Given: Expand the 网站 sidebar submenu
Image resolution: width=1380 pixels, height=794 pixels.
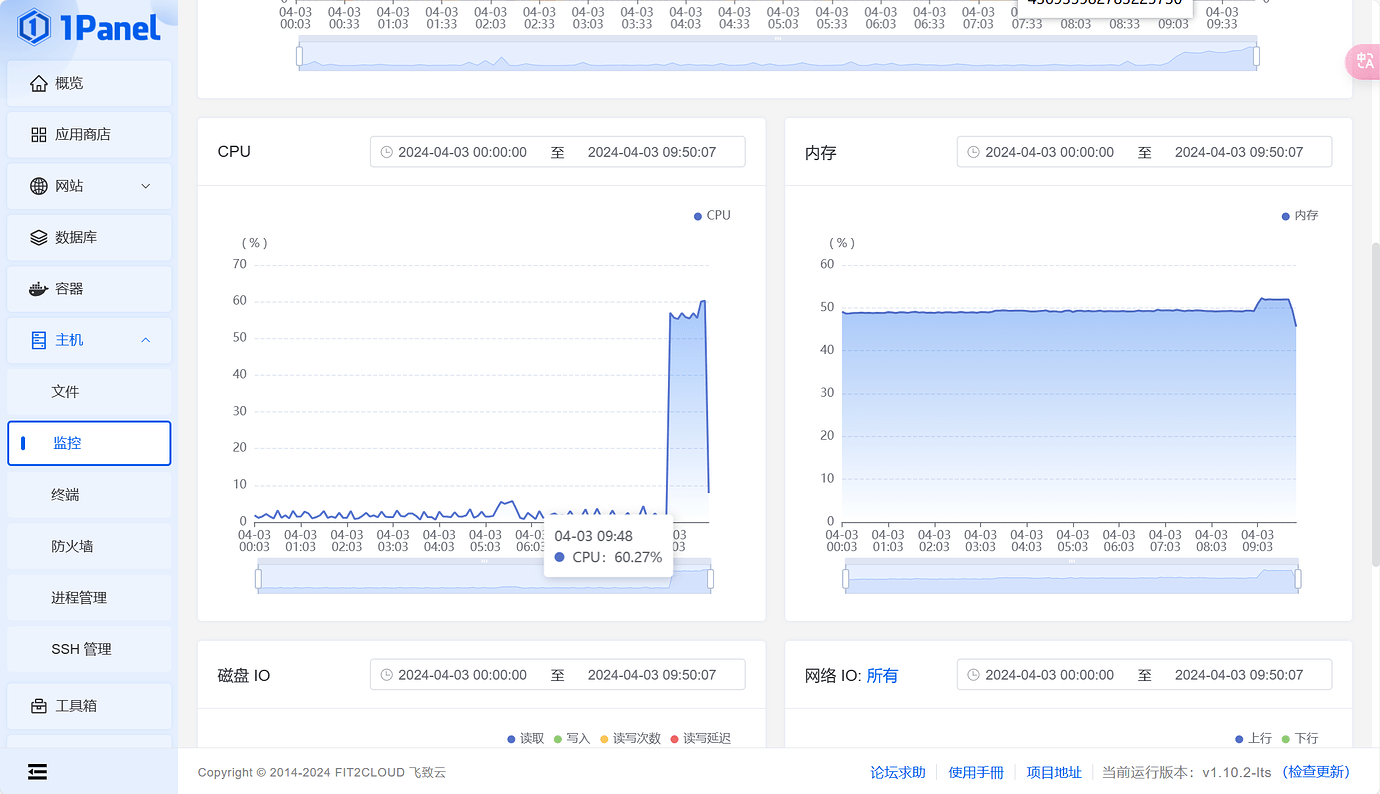Looking at the screenshot, I should pos(88,186).
